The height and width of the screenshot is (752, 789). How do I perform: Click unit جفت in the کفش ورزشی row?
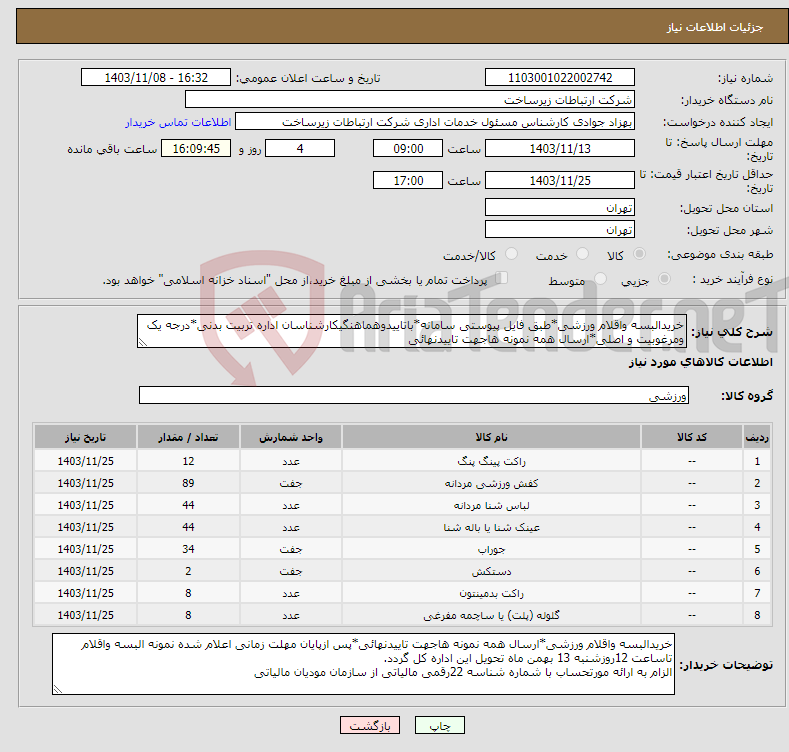point(291,483)
